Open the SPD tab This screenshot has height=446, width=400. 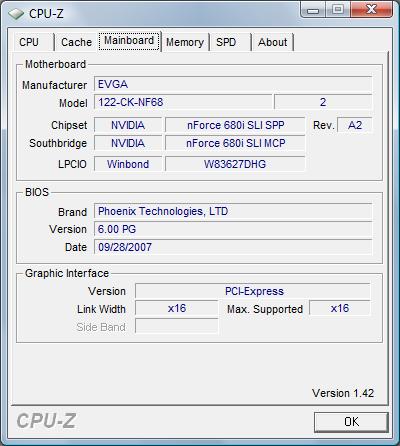[x=226, y=42]
